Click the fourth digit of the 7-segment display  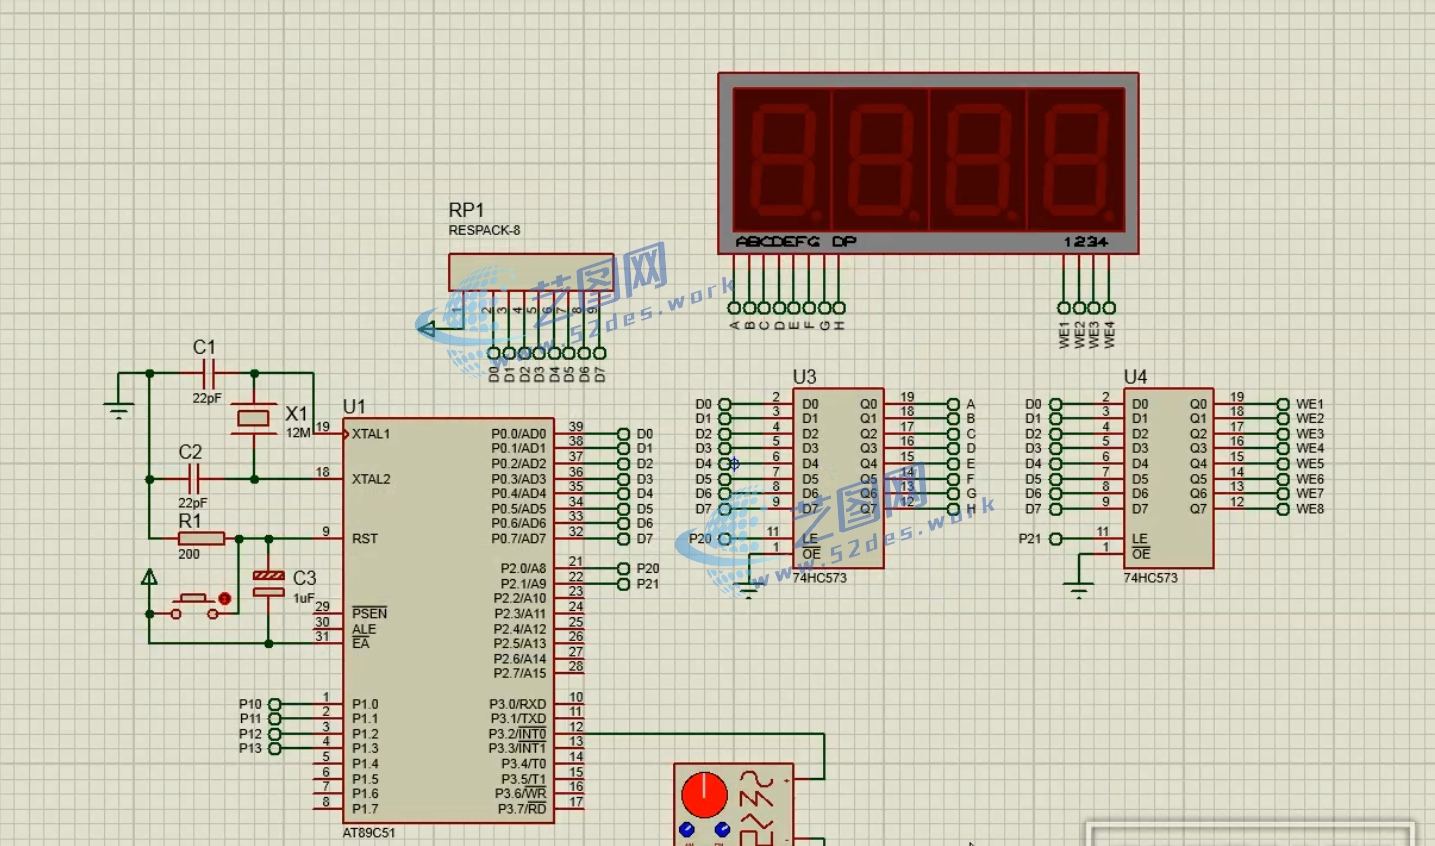point(1076,160)
